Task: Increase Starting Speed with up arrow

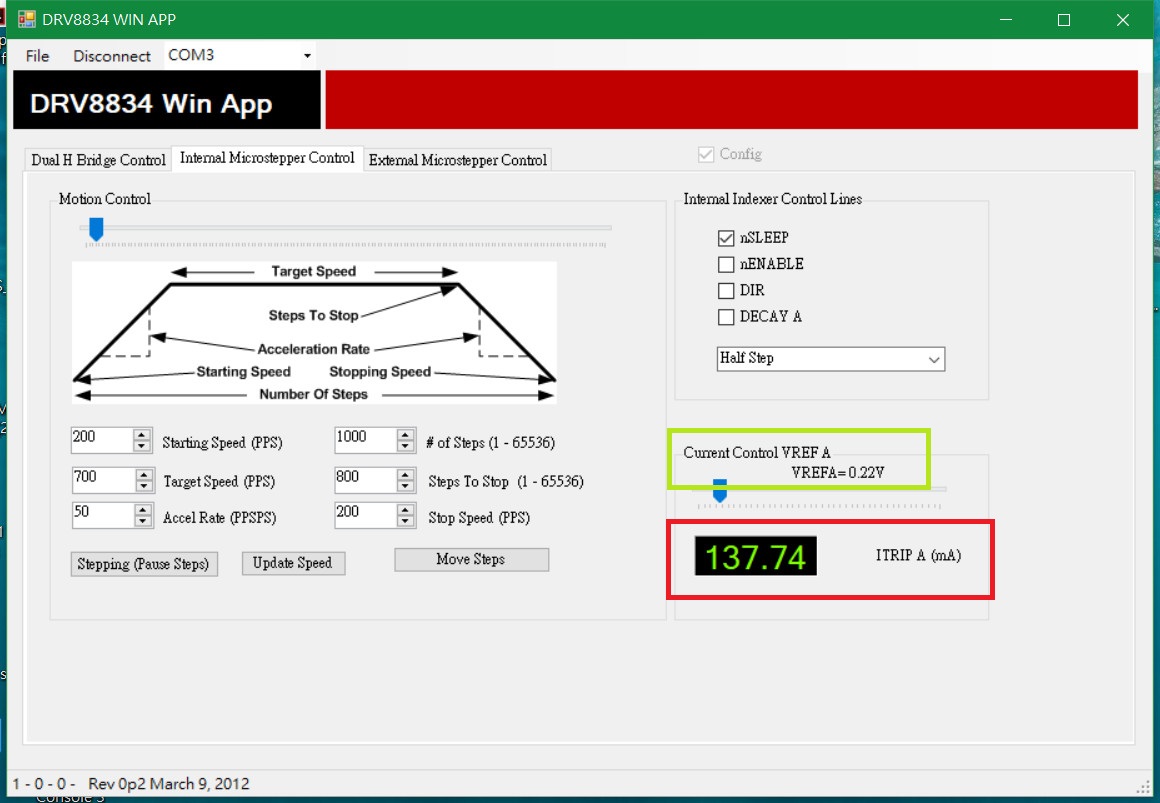Action: (142, 434)
